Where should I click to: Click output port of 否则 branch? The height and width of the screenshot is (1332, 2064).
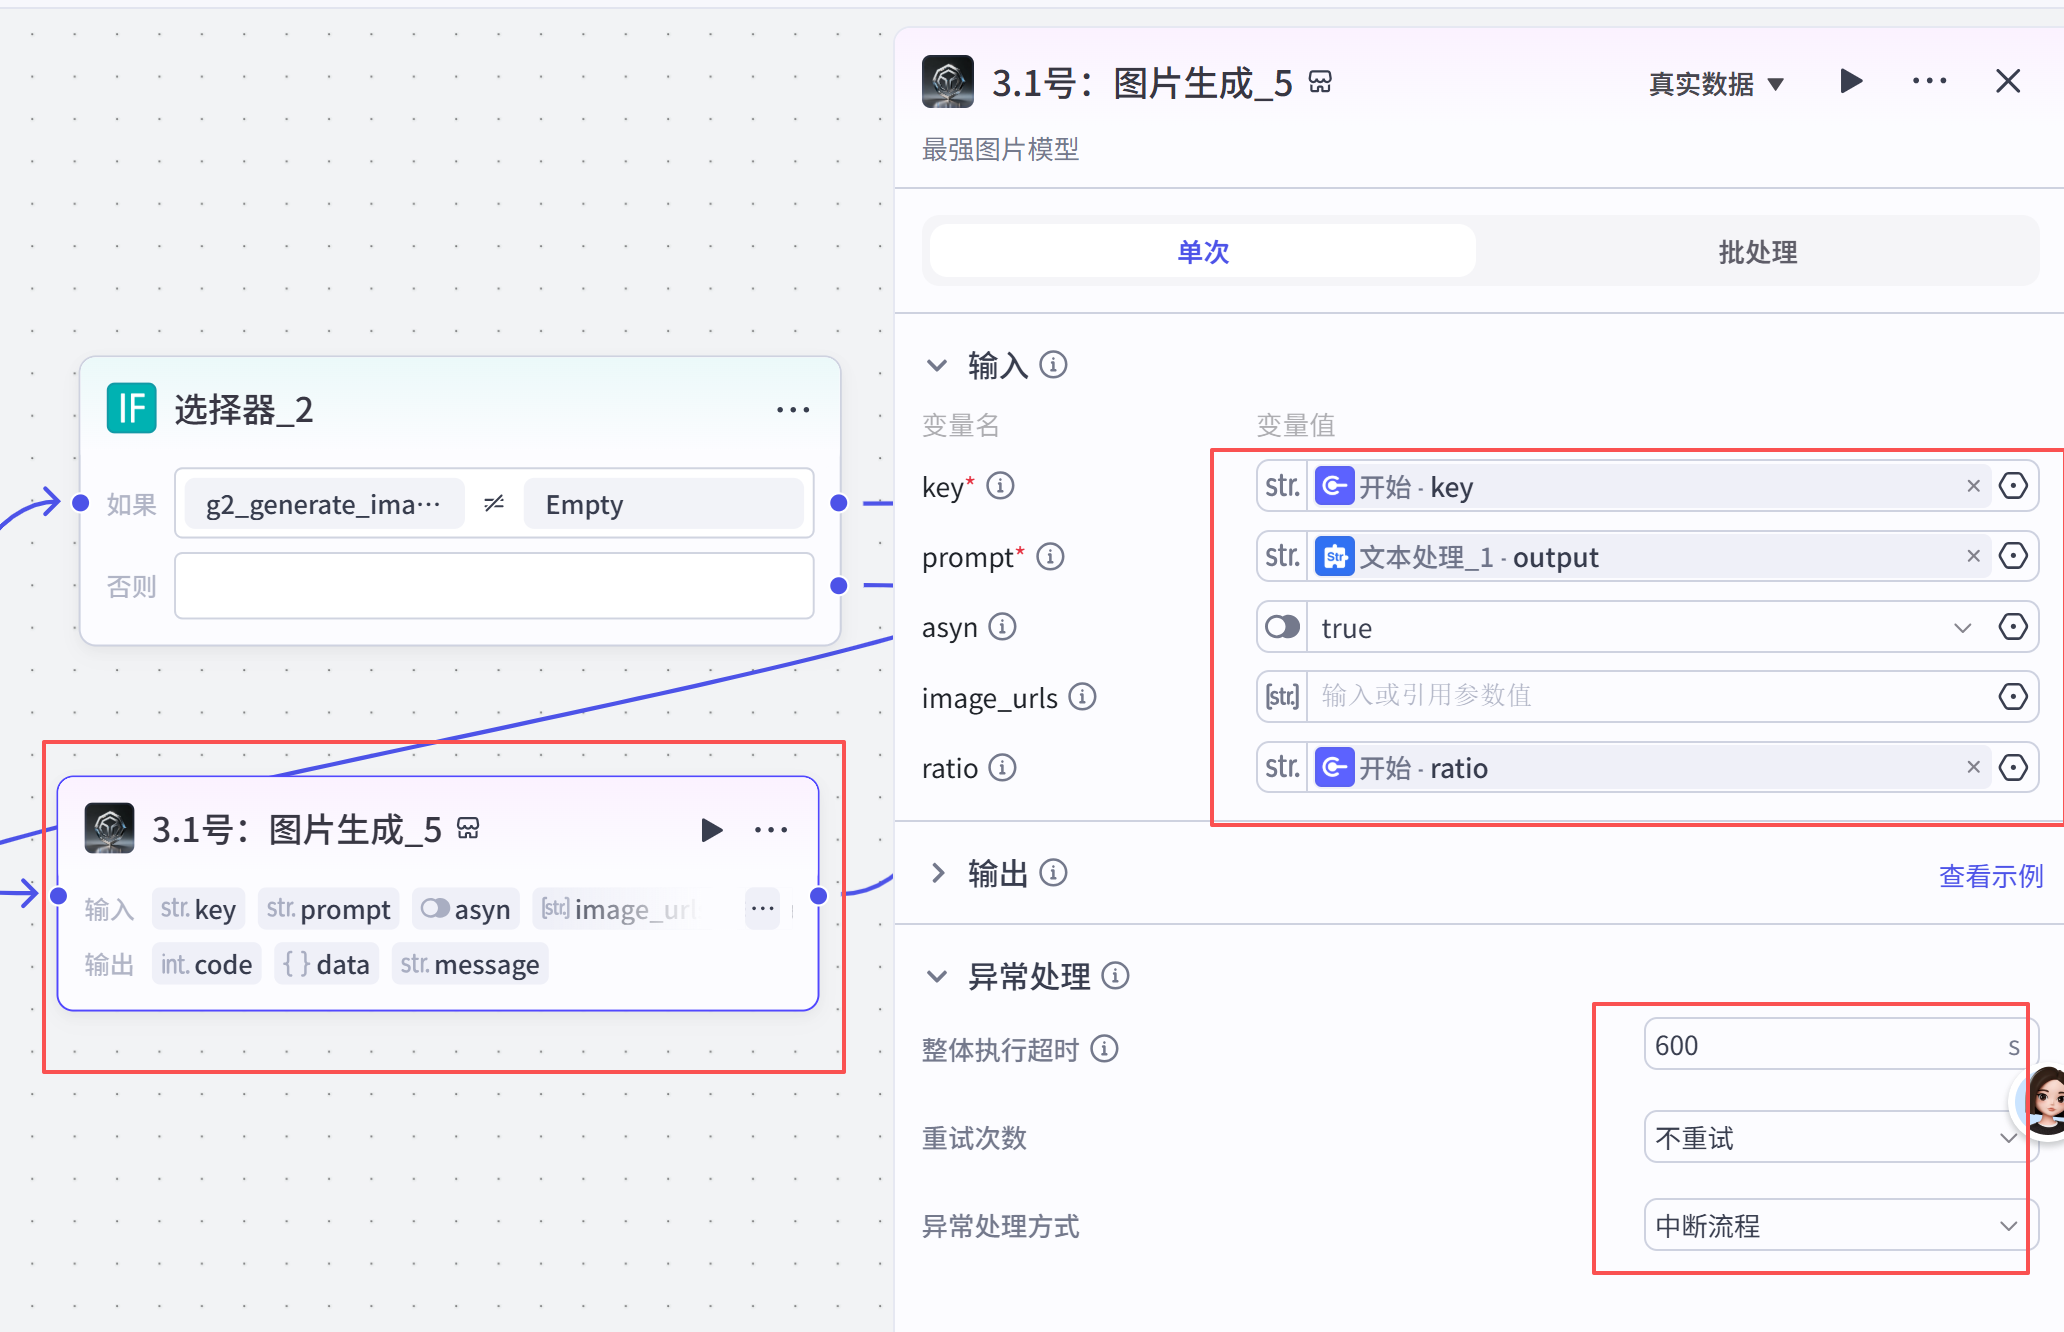tap(839, 585)
